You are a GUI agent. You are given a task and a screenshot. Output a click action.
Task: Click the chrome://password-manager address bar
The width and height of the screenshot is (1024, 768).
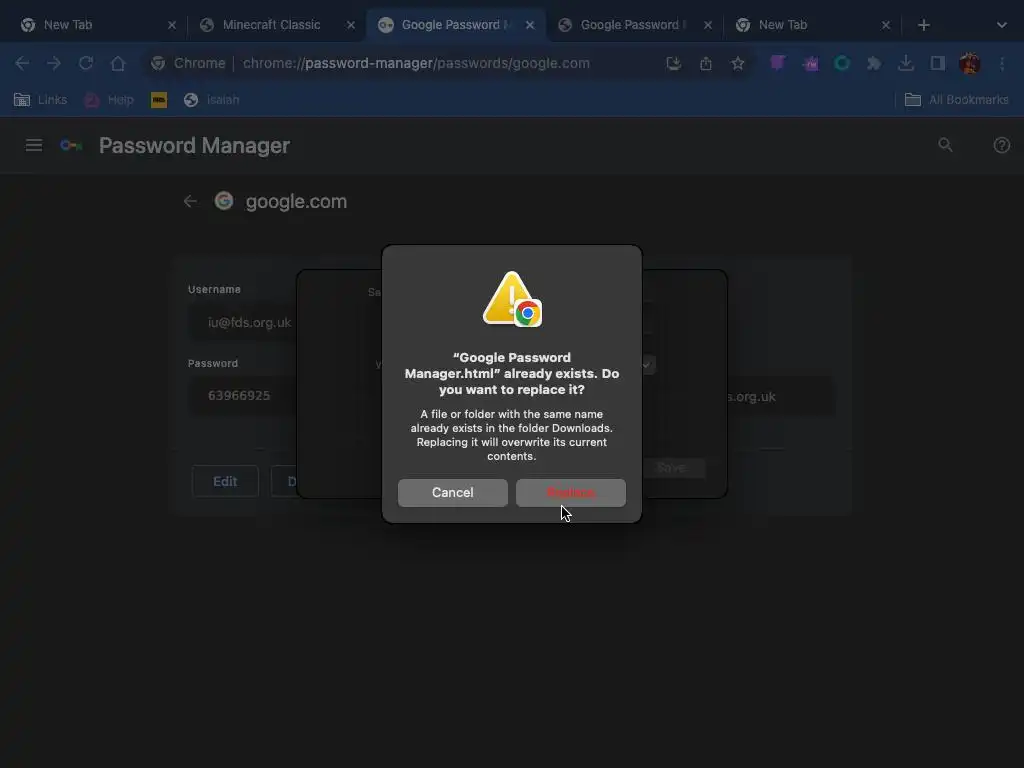click(416, 63)
